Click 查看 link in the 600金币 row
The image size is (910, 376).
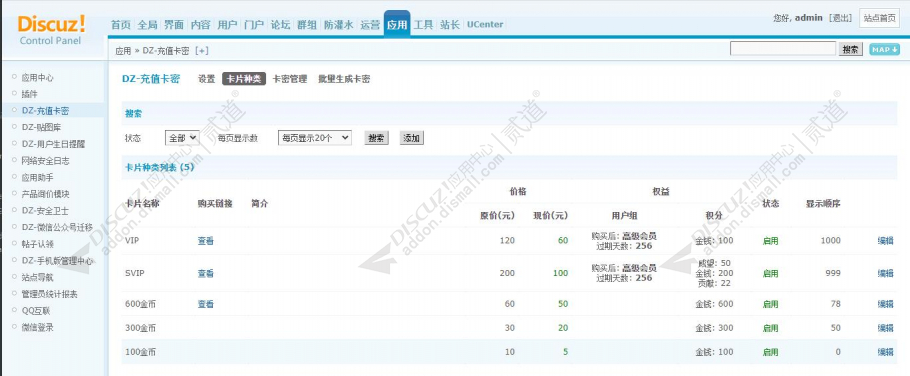click(x=205, y=304)
